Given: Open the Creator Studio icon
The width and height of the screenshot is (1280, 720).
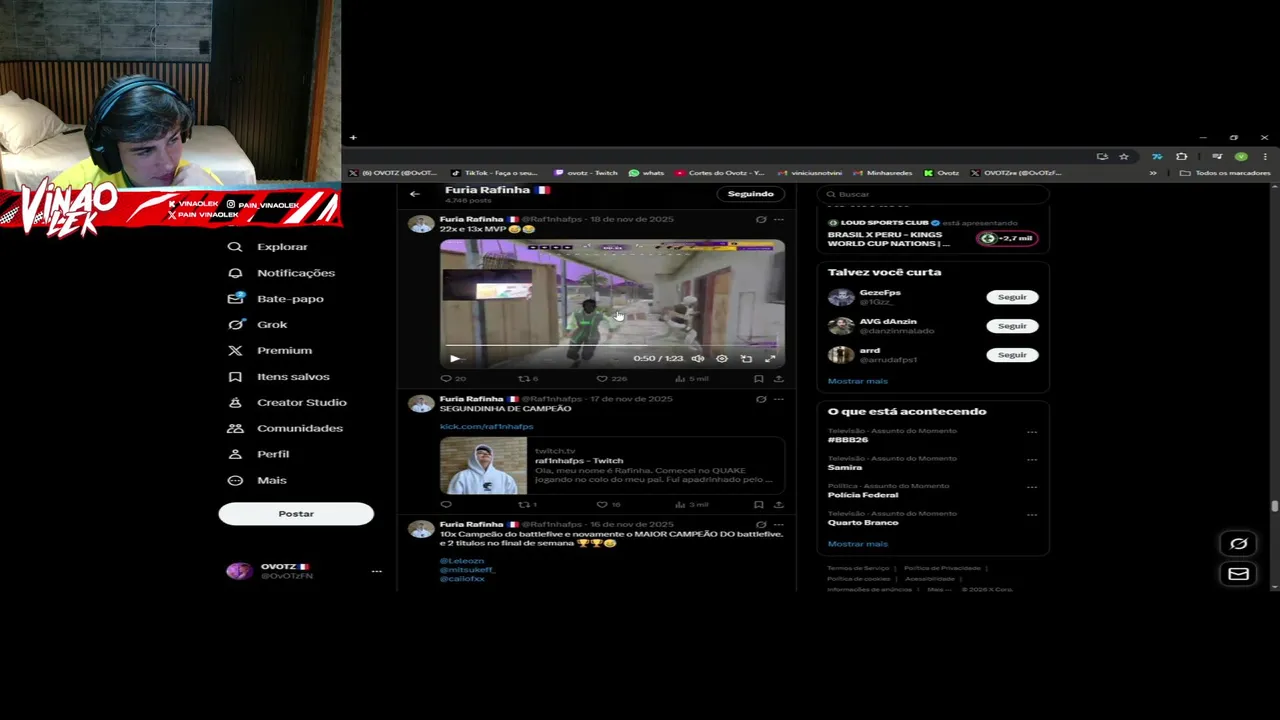Looking at the screenshot, I should click(x=235, y=403).
